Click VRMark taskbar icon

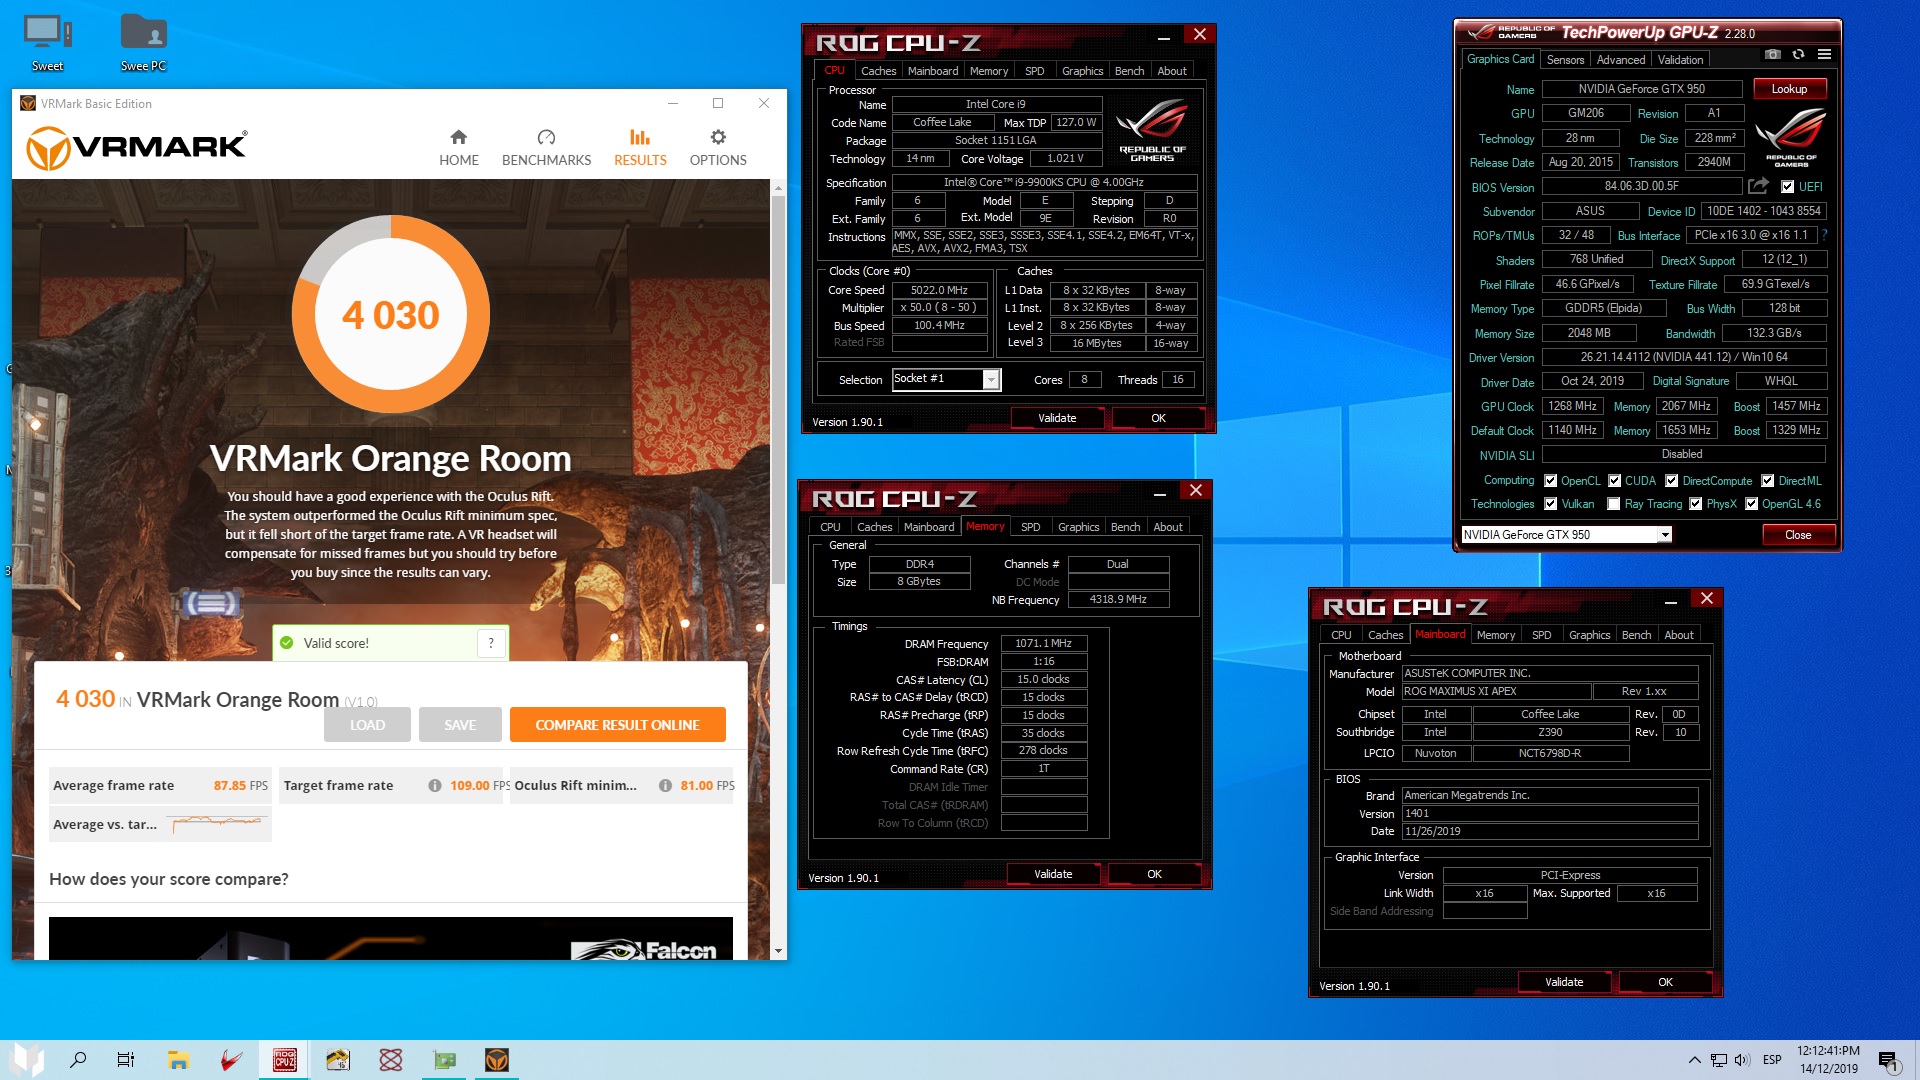point(497,1059)
